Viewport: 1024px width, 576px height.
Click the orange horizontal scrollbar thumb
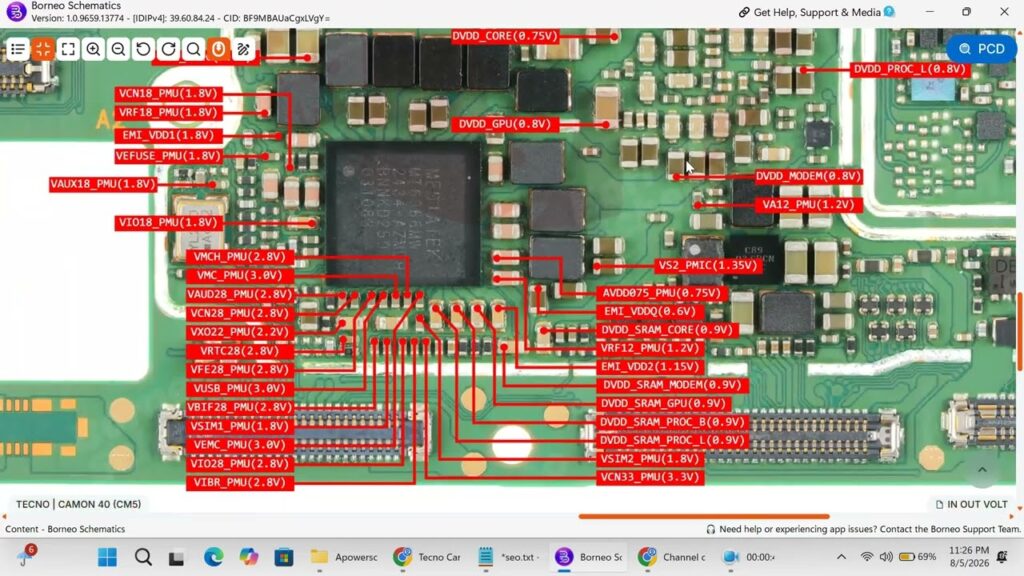point(703,516)
